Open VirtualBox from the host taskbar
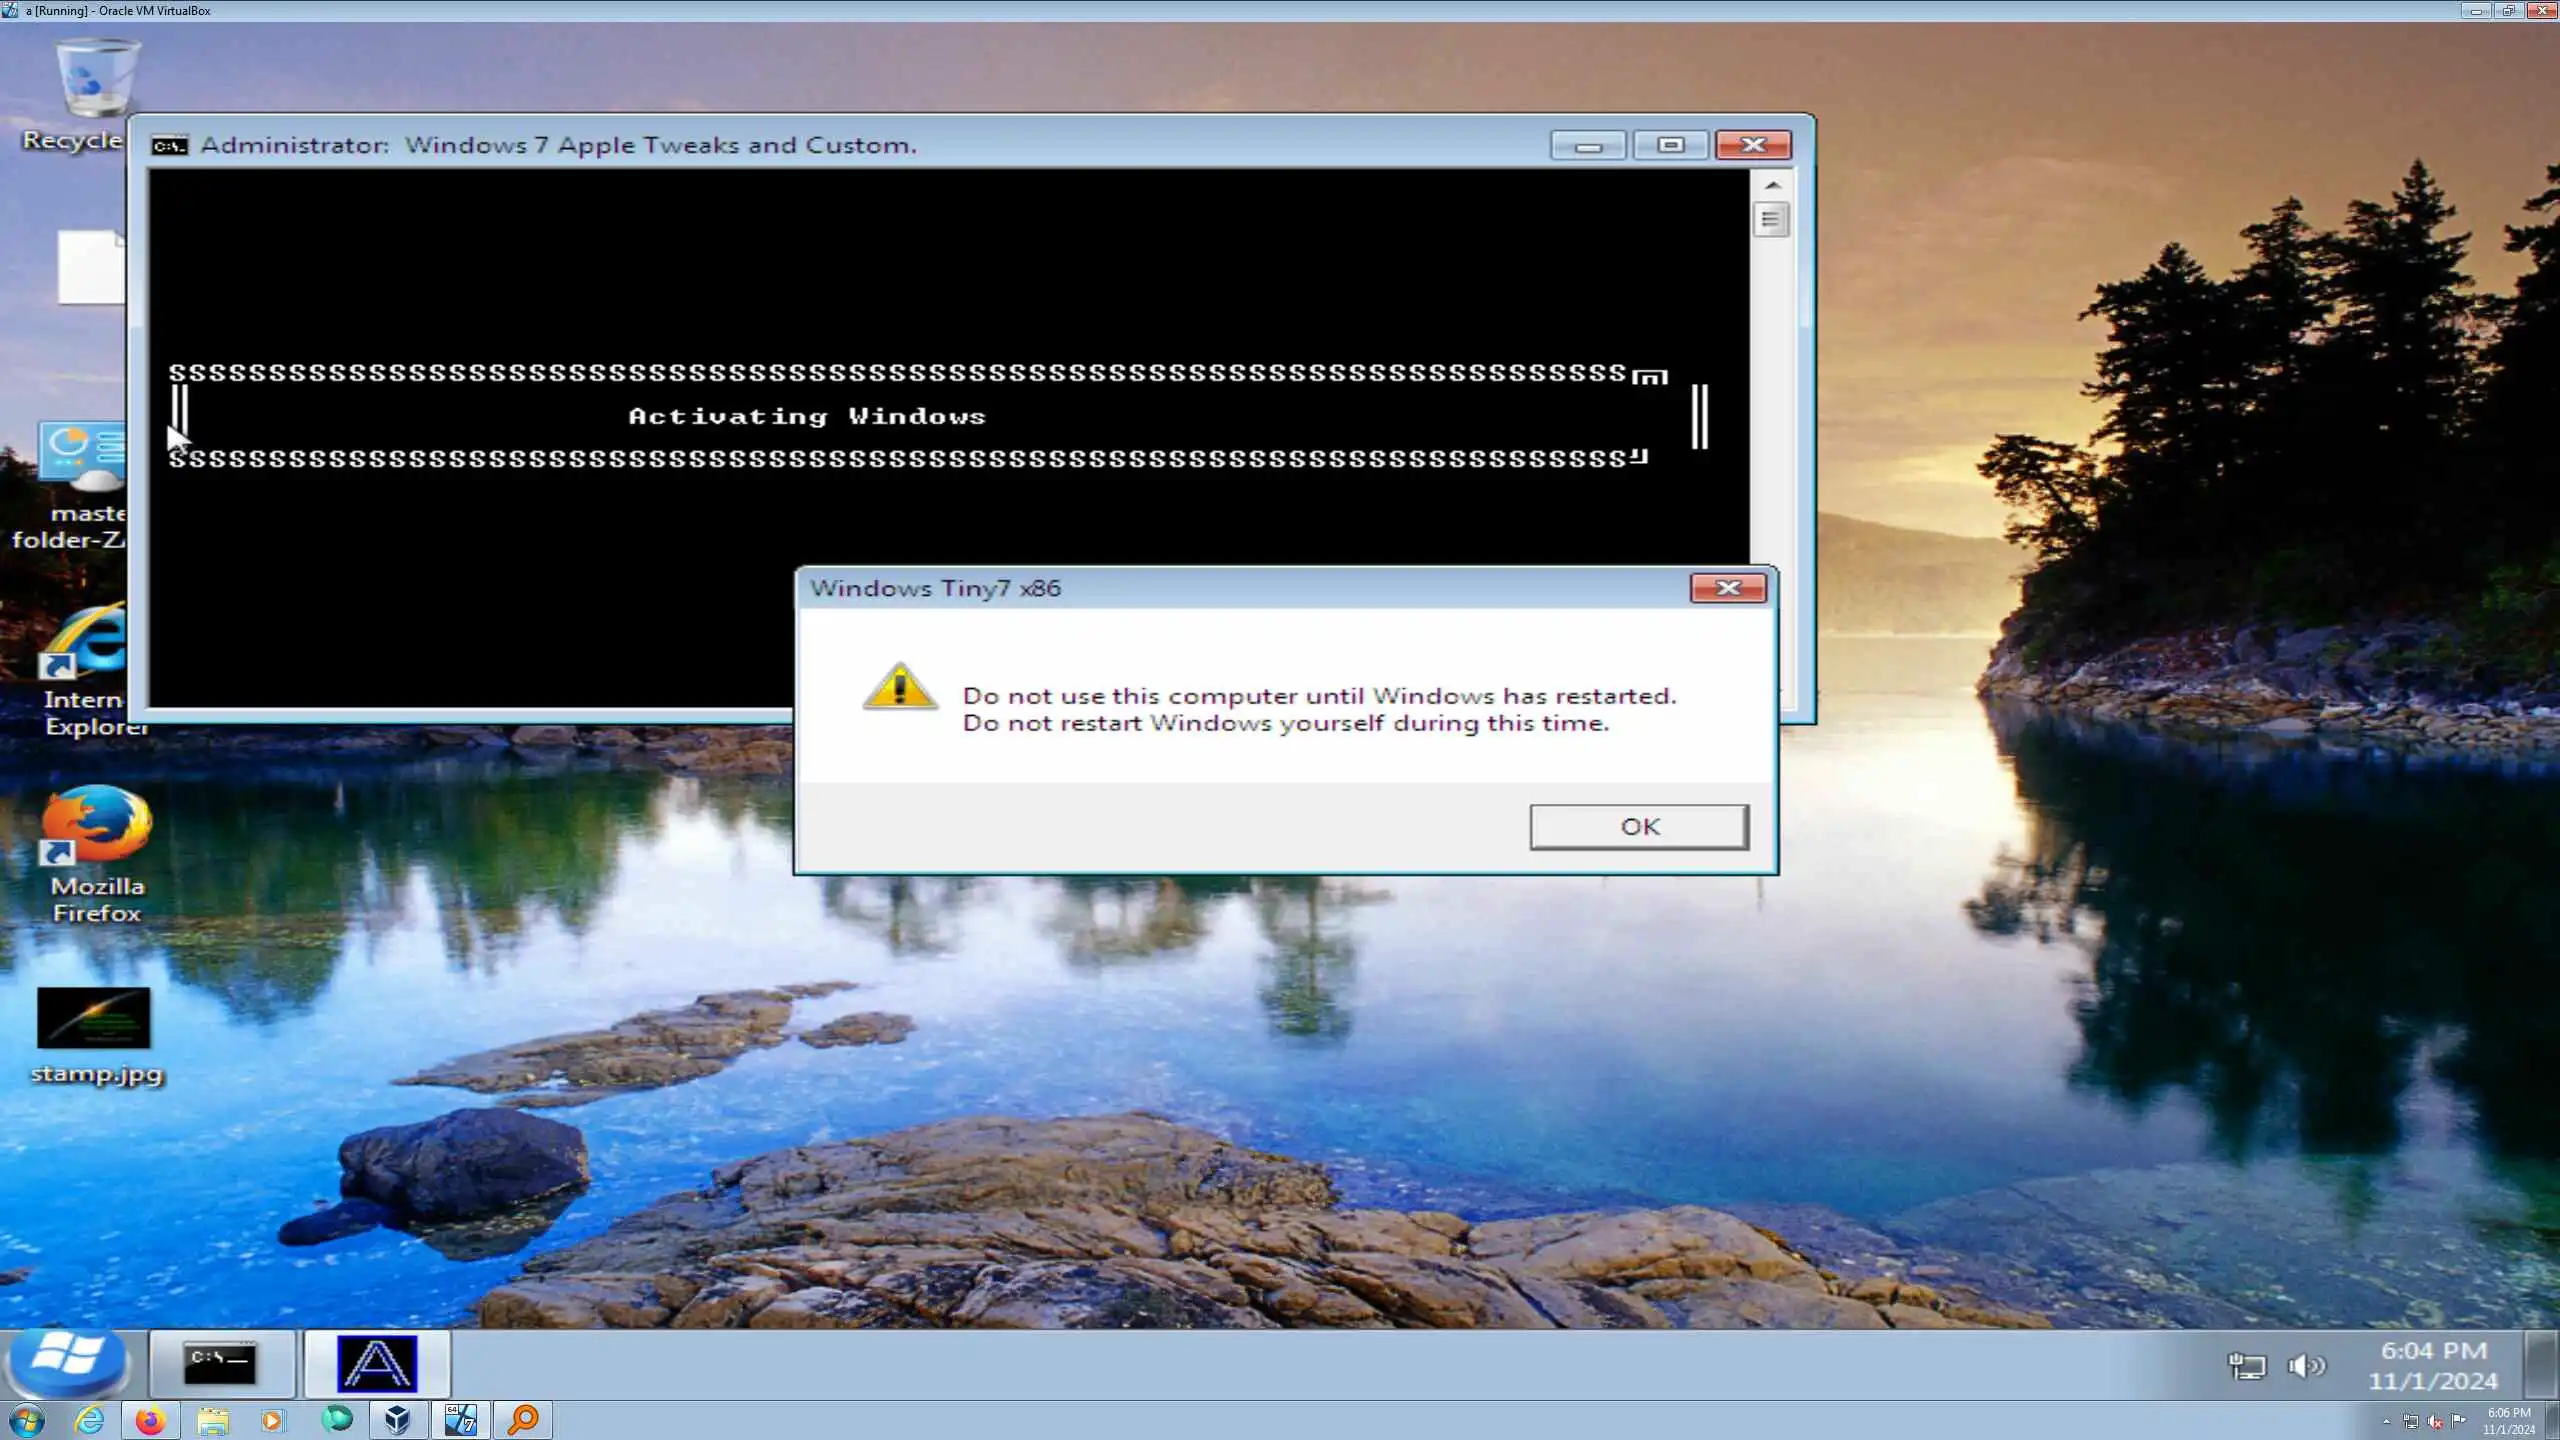Screen dimensions: 2560x1440 coord(397,1420)
